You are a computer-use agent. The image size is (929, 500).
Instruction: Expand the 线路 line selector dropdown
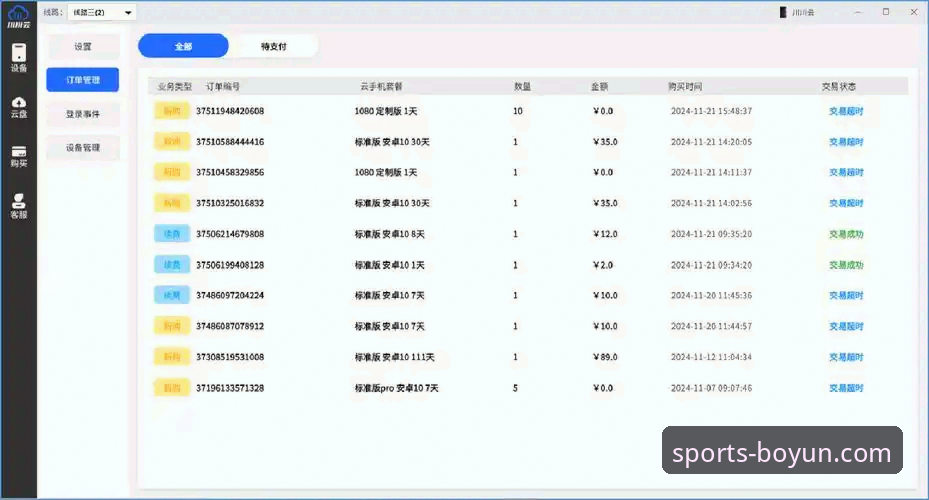102,12
